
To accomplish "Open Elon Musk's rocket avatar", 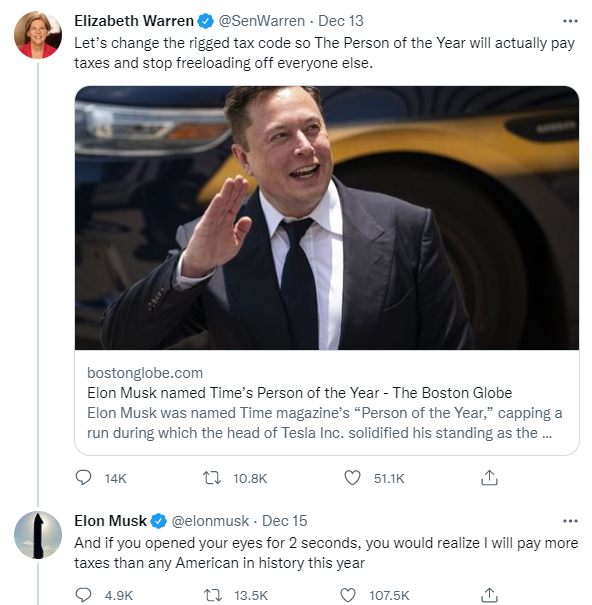I will pos(38,535).
